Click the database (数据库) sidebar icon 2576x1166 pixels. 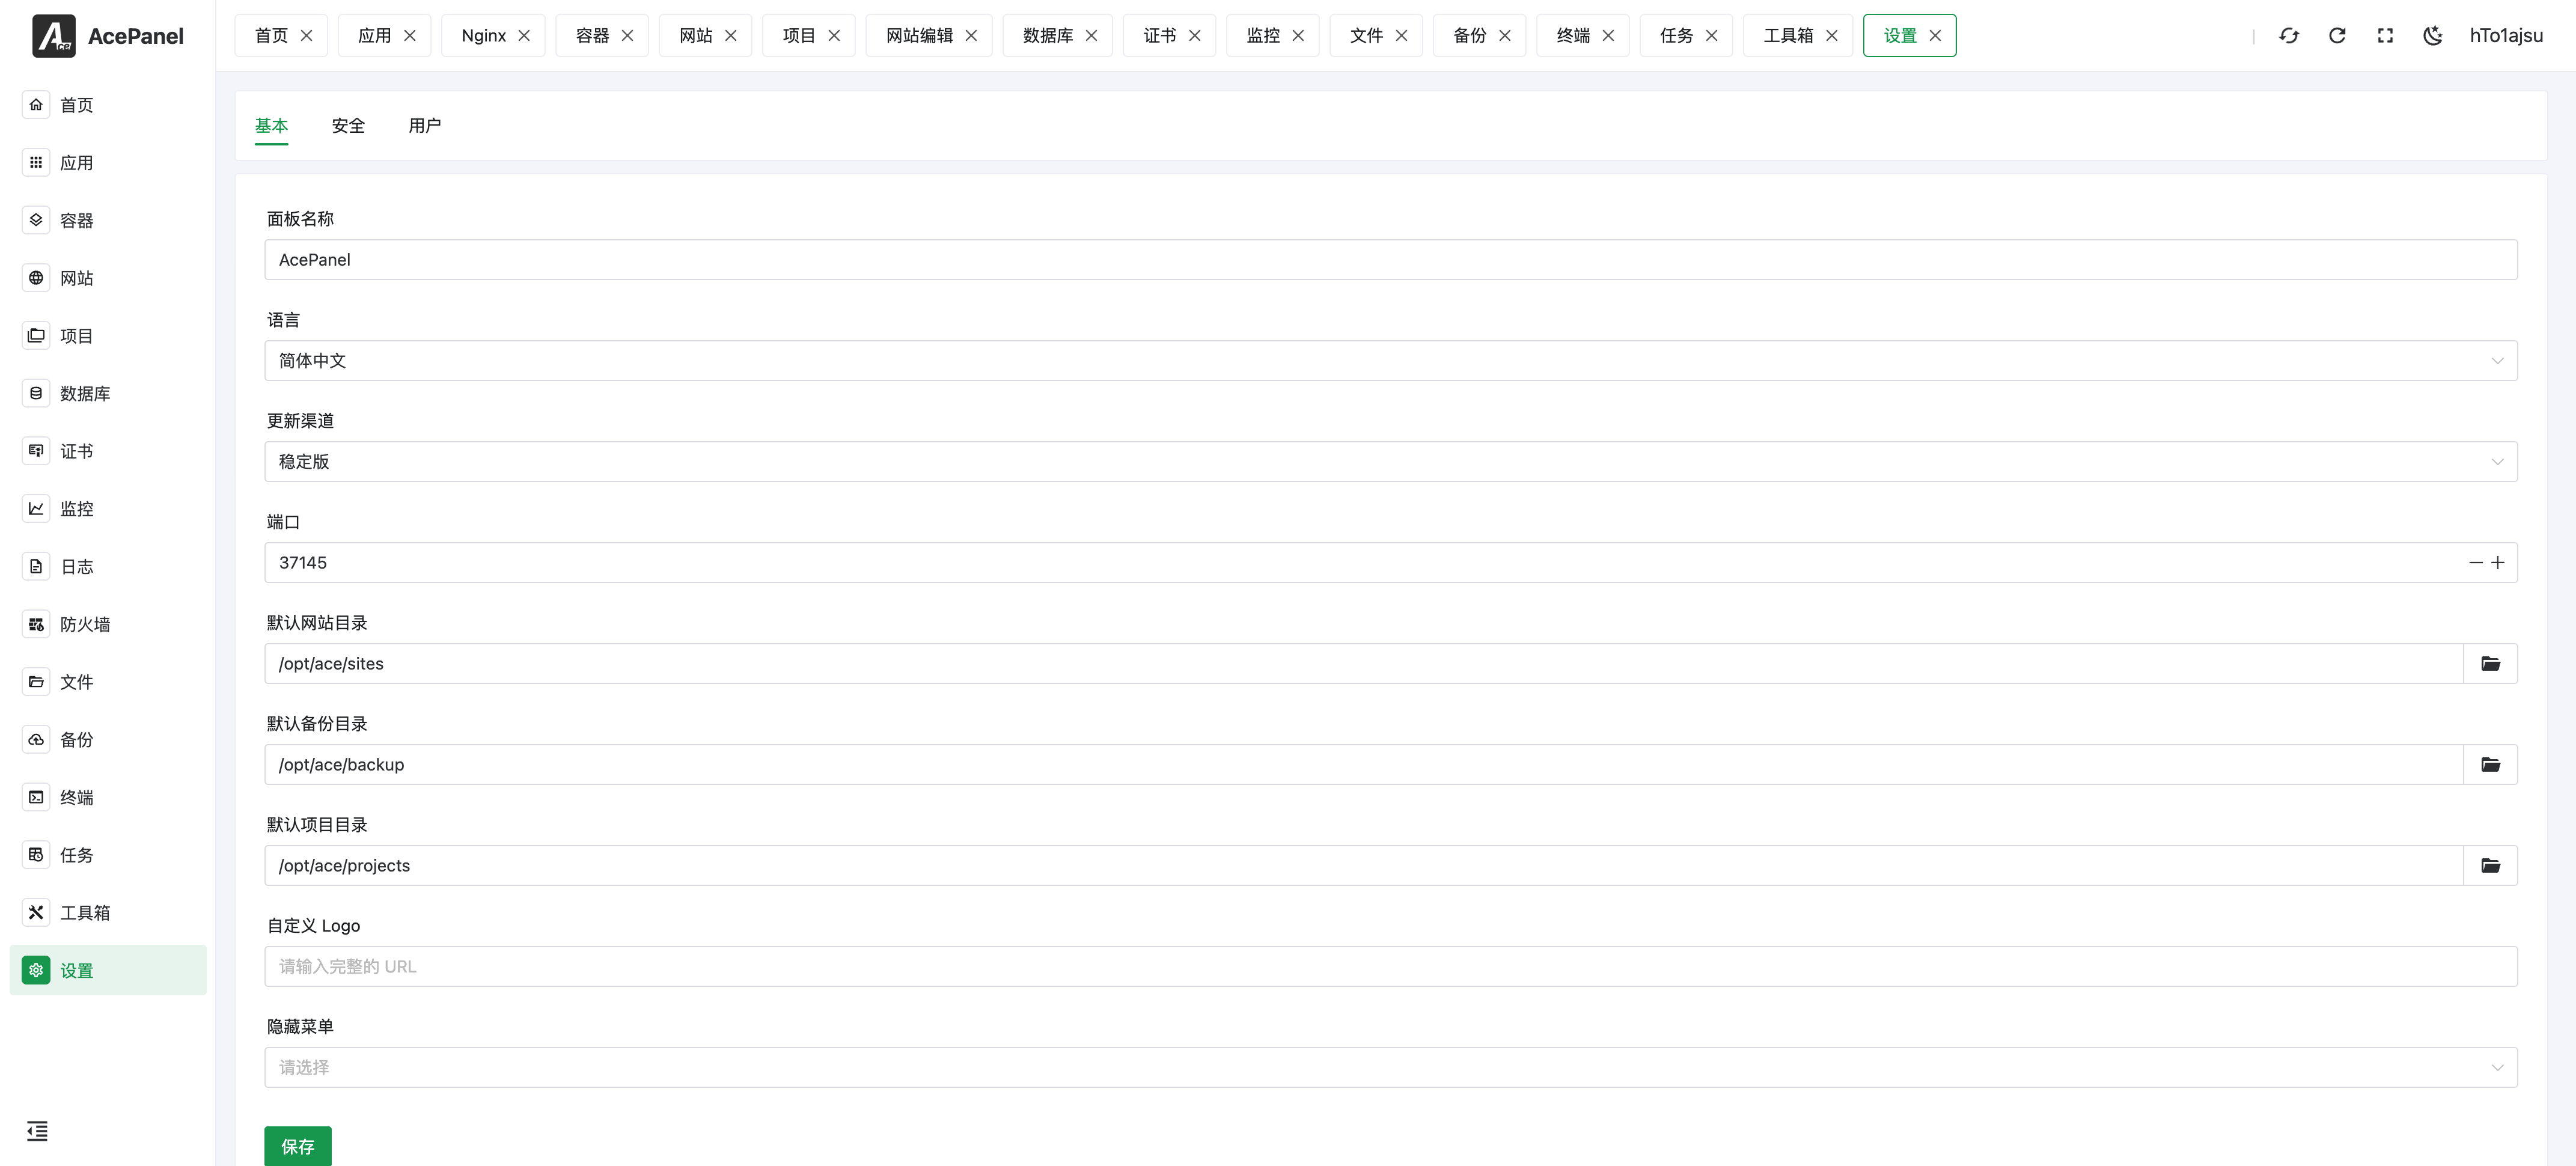36,393
